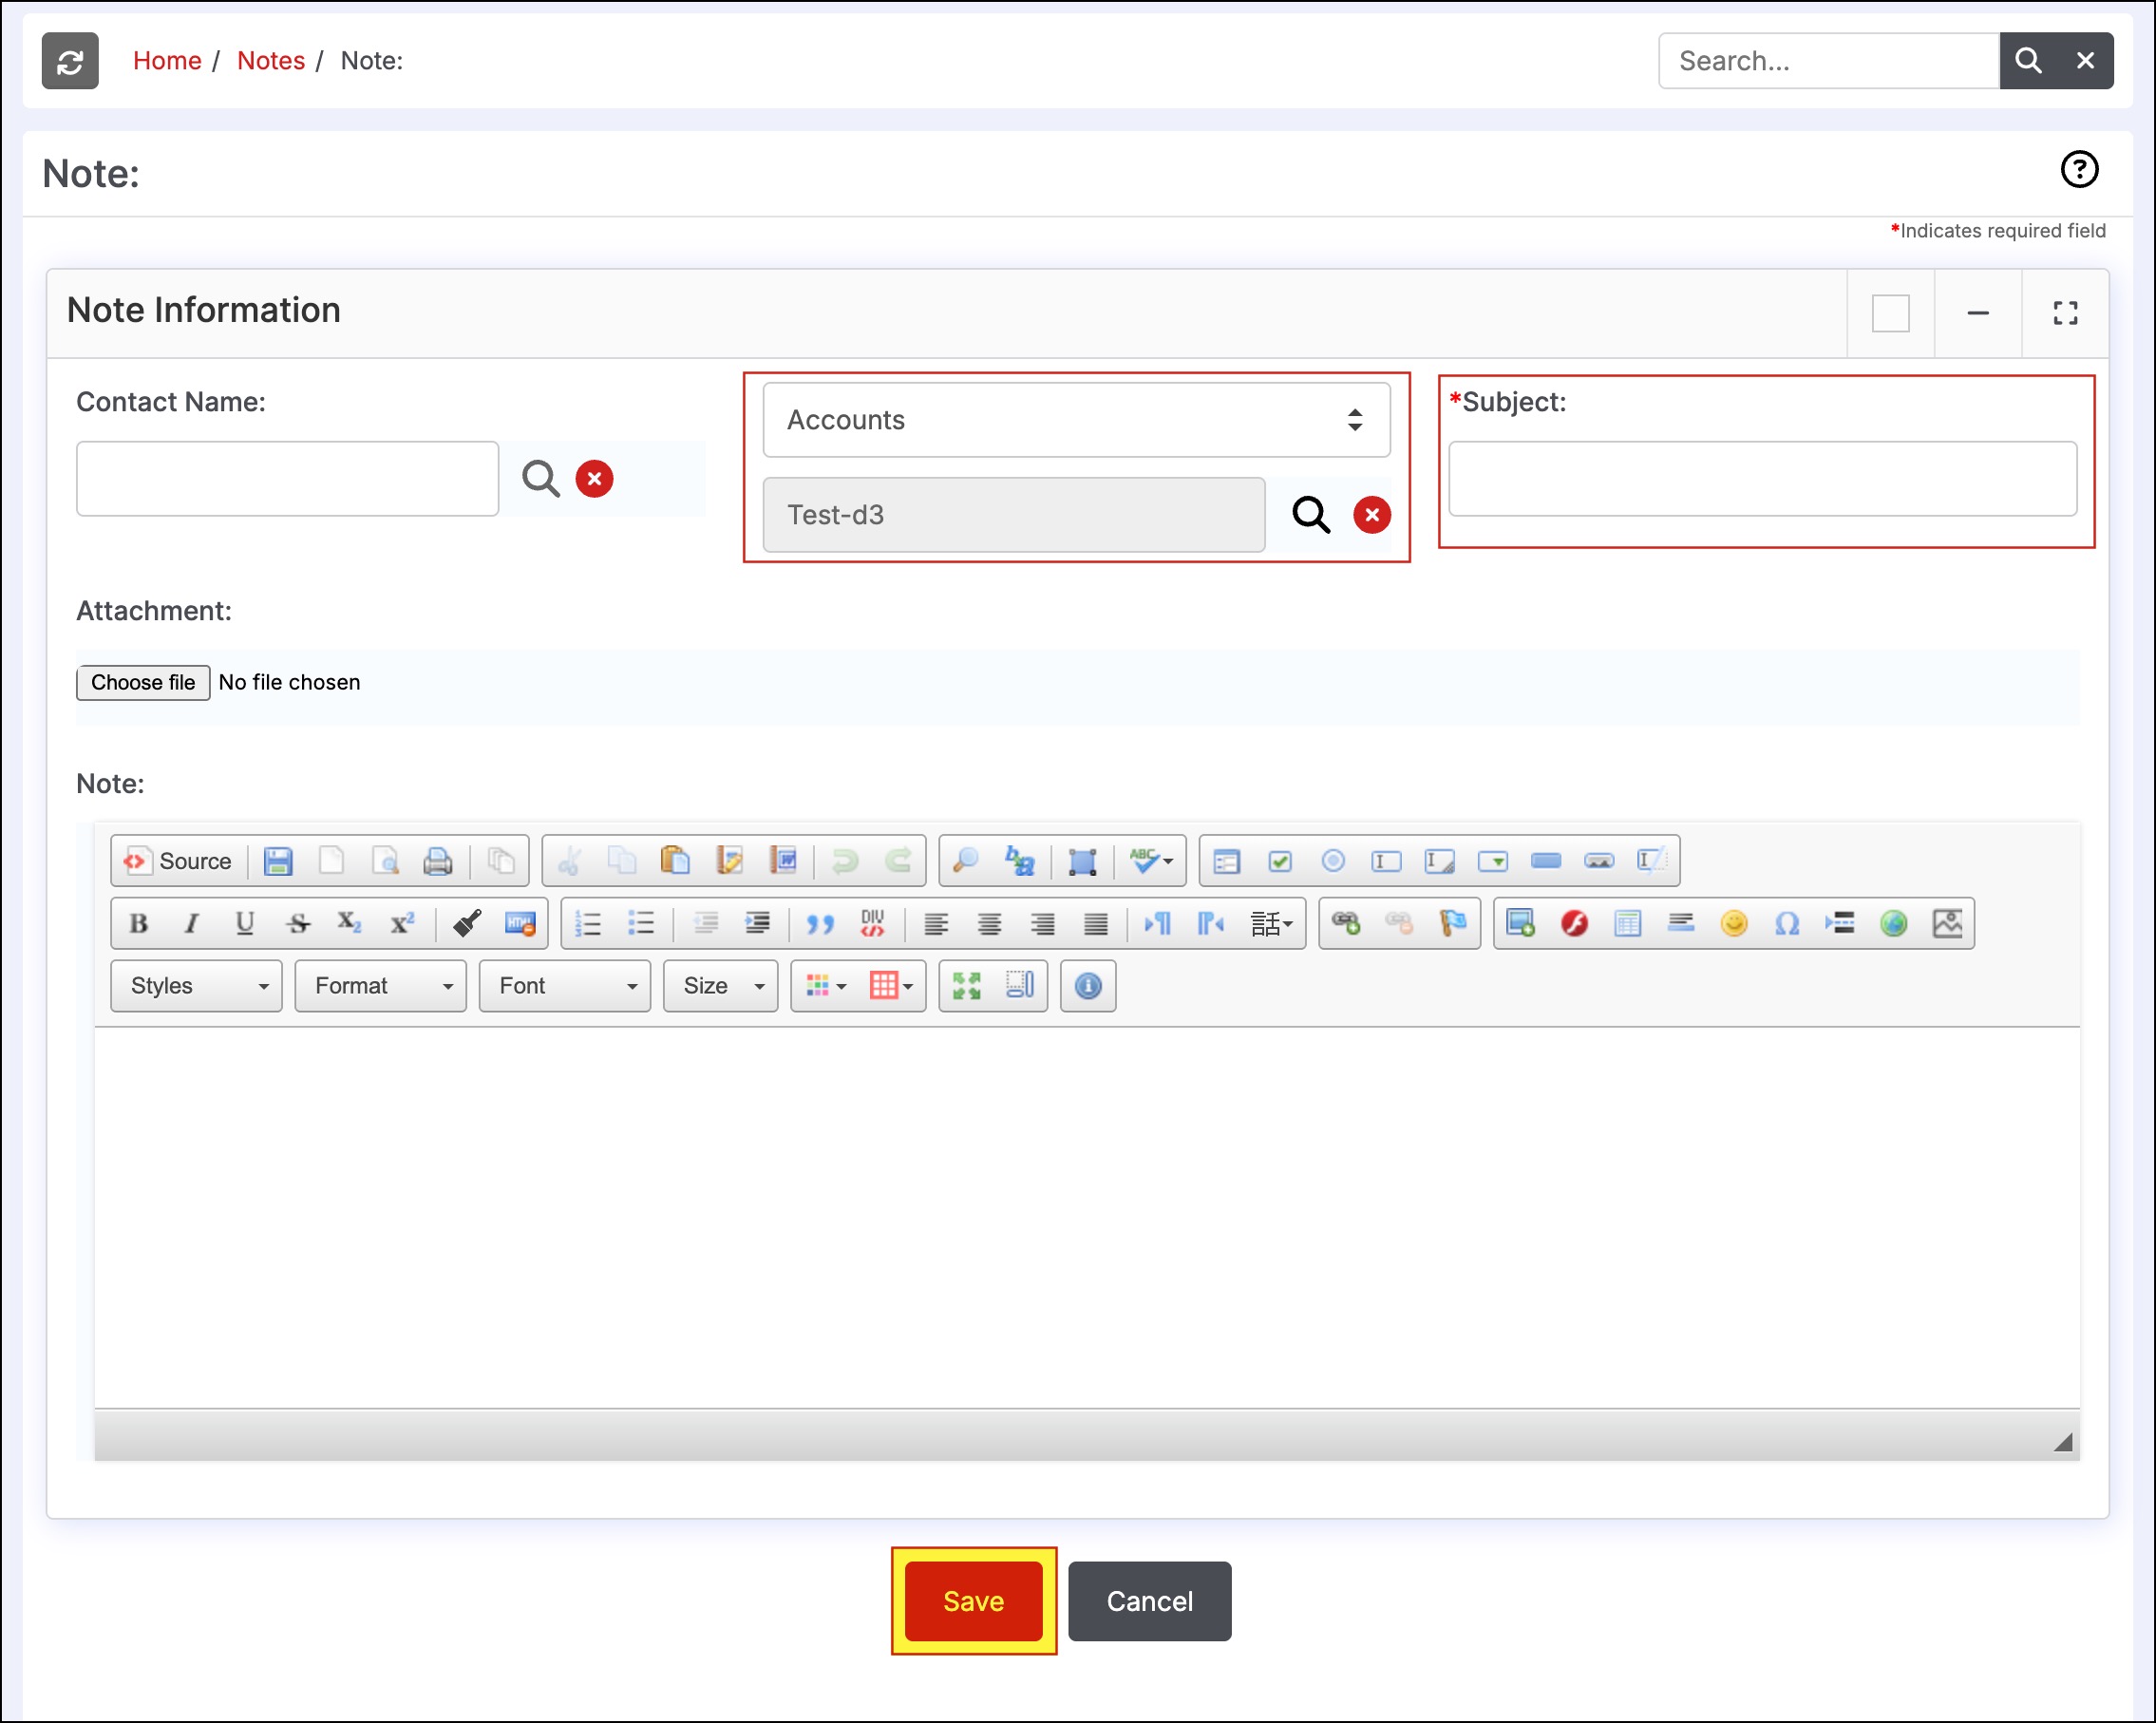Click the Flash insert icon
This screenshot has width=2156, height=1723.
coord(1574,923)
